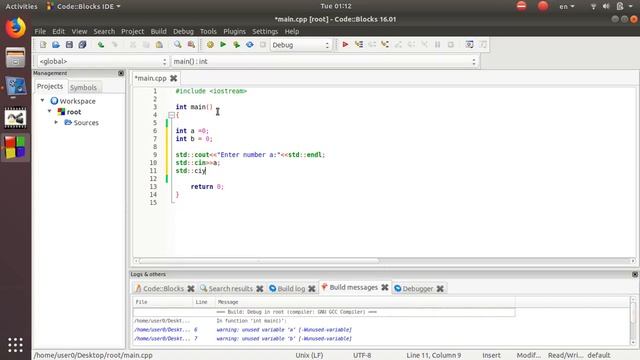This screenshot has height=360, width=640.
Task: Click the Find magnifier icon
Action: (x=178, y=45)
